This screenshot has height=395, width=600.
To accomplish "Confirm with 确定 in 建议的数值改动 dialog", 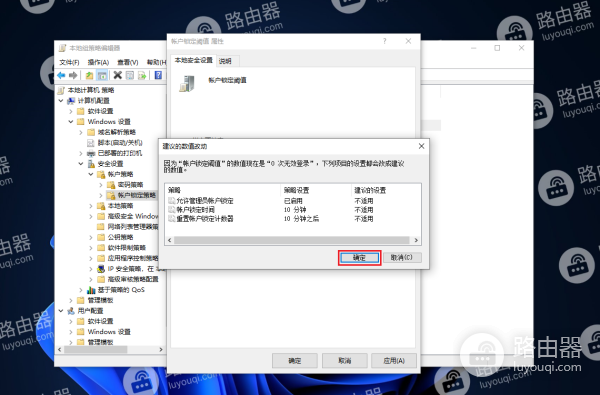I will (x=359, y=258).
